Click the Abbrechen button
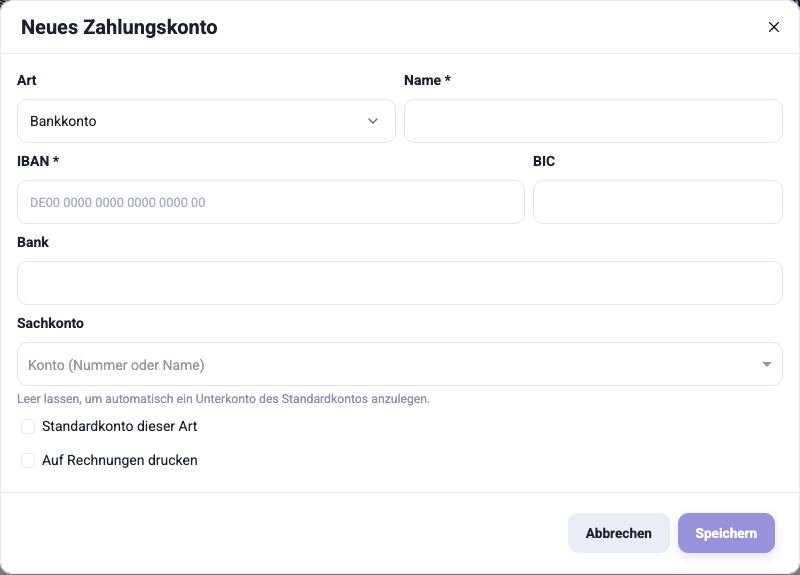The image size is (800, 575). 618,533
